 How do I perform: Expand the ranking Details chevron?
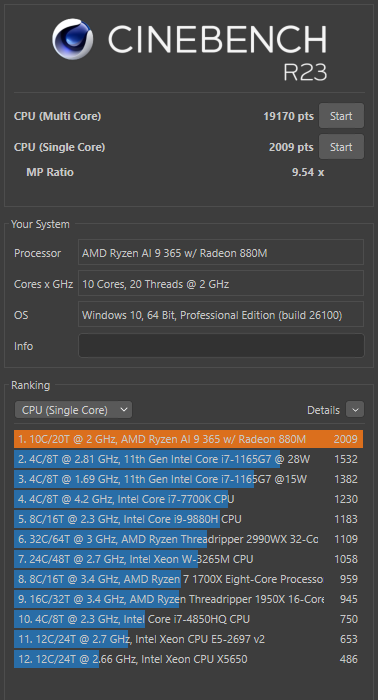pos(355,410)
